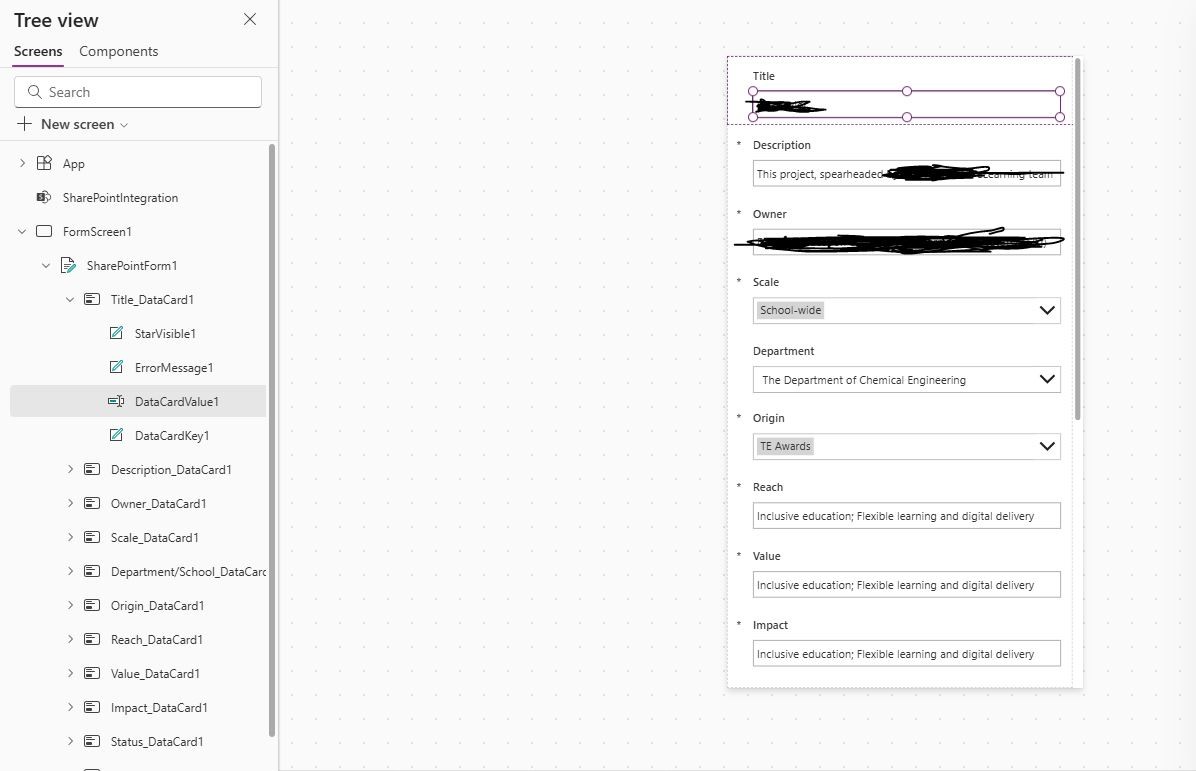The height and width of the screenshot is (771, 1196).
Task: Click the New screen button
Action: click(72, 124)
